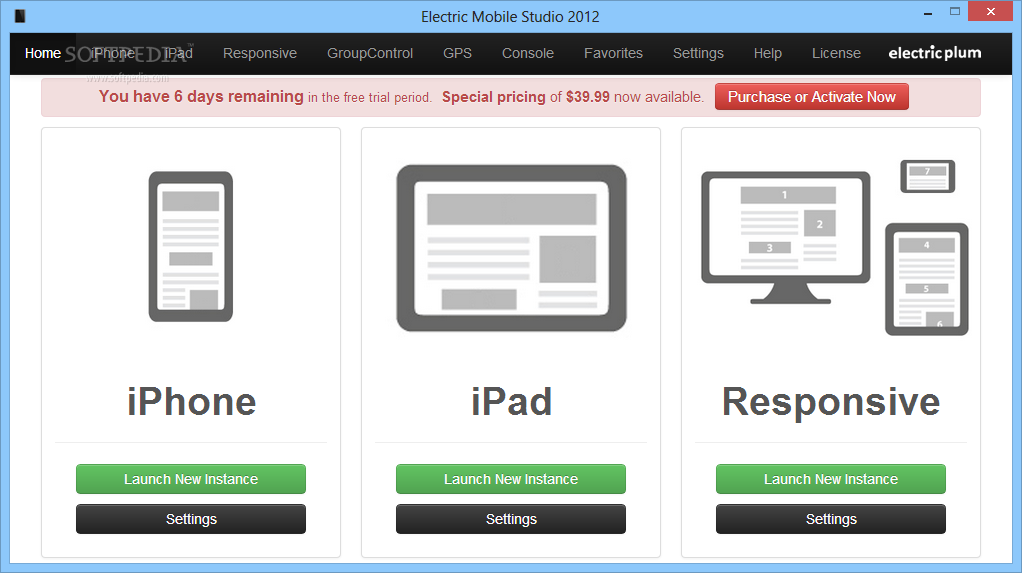This screenshot has width=1022, height=573.
Task: Launch a new Responsive instance
Action: [x=831, y=479]
